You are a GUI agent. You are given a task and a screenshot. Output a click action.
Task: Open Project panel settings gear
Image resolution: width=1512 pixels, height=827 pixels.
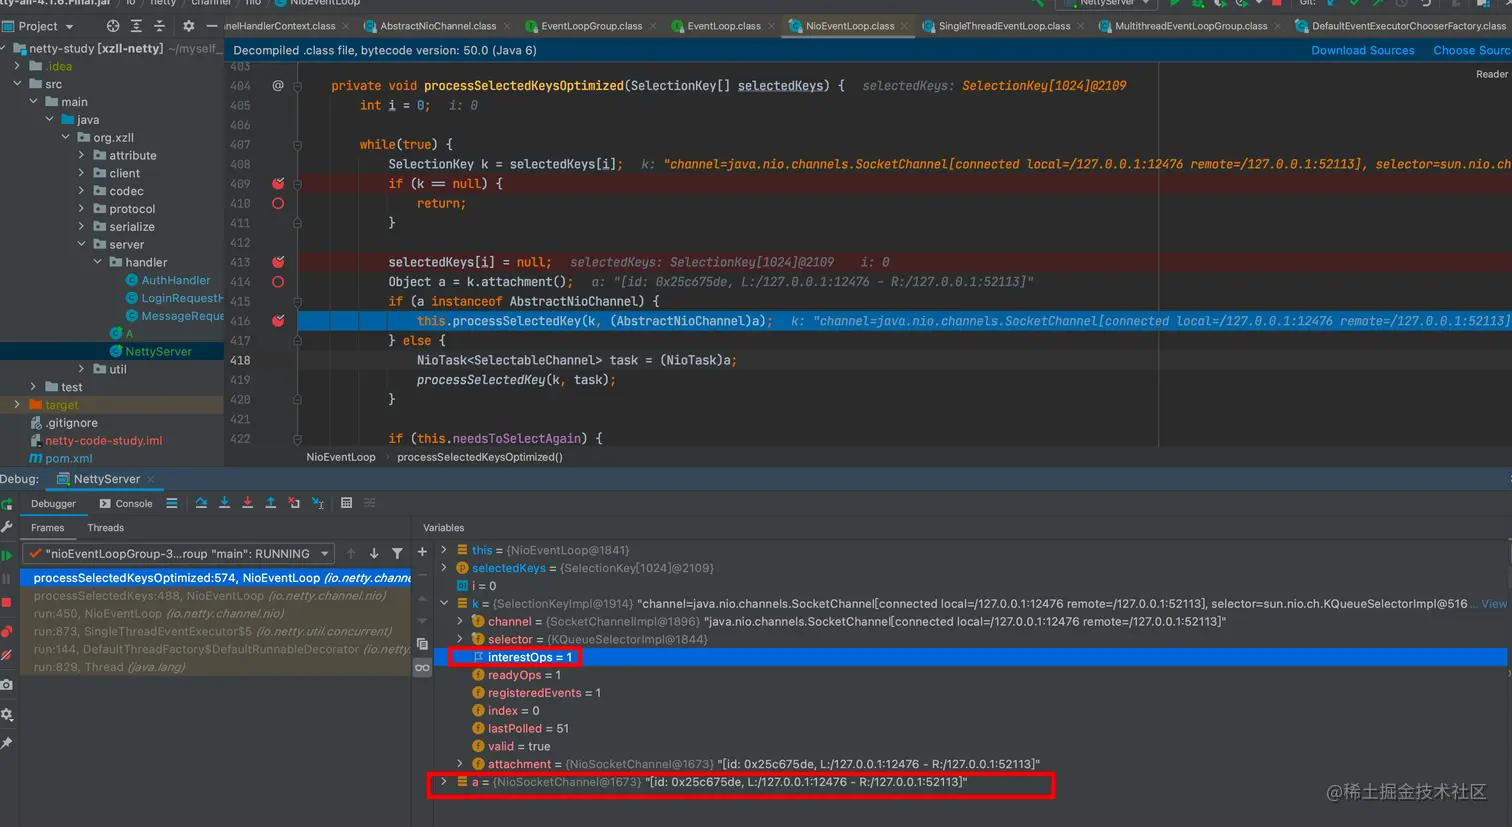point(188,26)
